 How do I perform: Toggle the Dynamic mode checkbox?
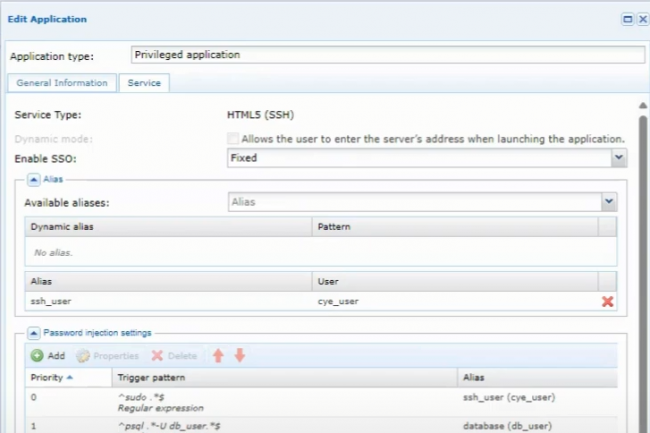tap(233, 138)
